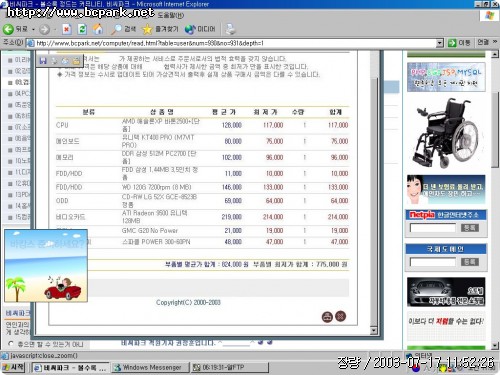Image resolution: width=500 pixels, height=375 pixels.
Task: Click round print icon below the estimate
Action: tap(327, 317)
